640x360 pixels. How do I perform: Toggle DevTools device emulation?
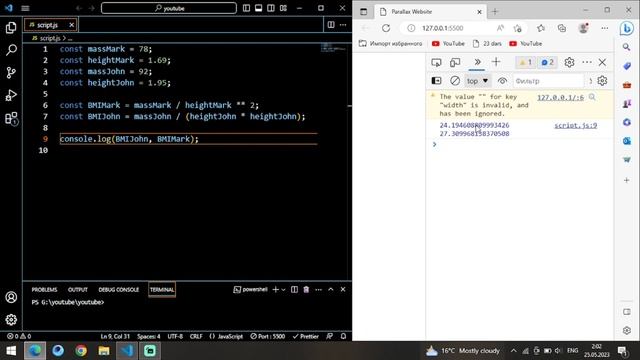point(455,62)
